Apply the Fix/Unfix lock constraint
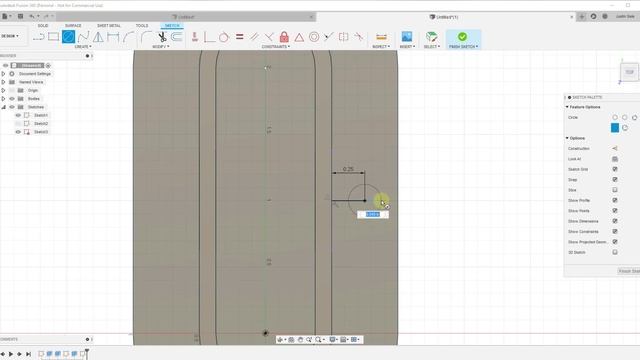This screenshot has height=360, width=640. 284,37
